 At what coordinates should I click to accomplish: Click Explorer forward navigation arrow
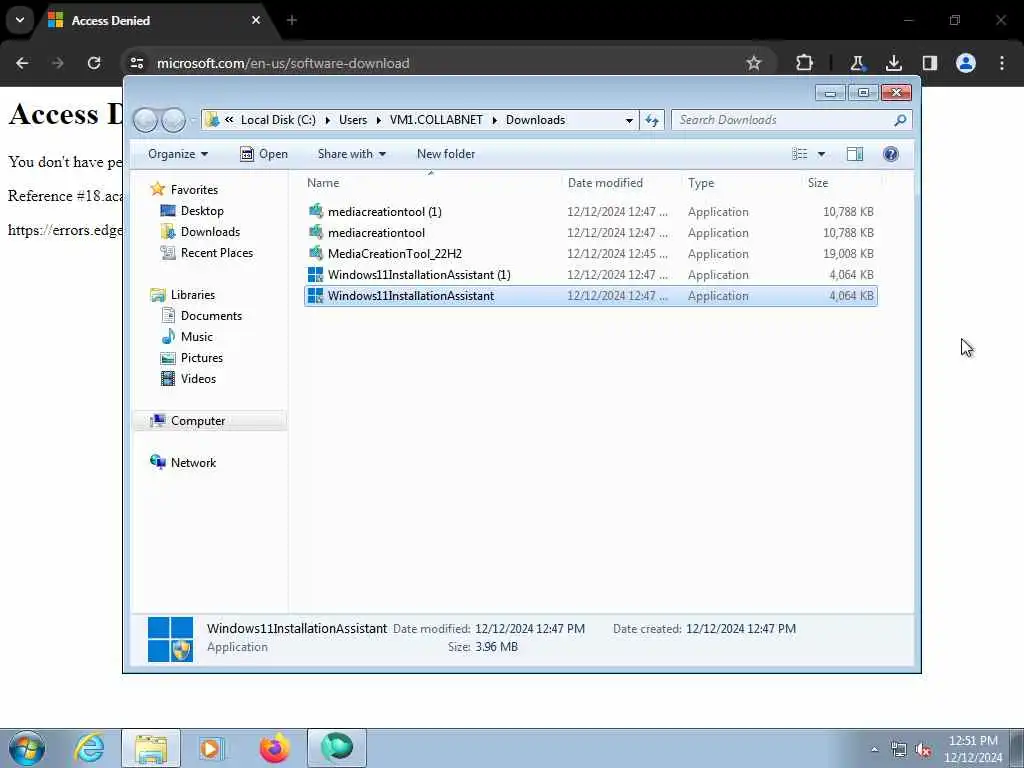tap(174, 120)
